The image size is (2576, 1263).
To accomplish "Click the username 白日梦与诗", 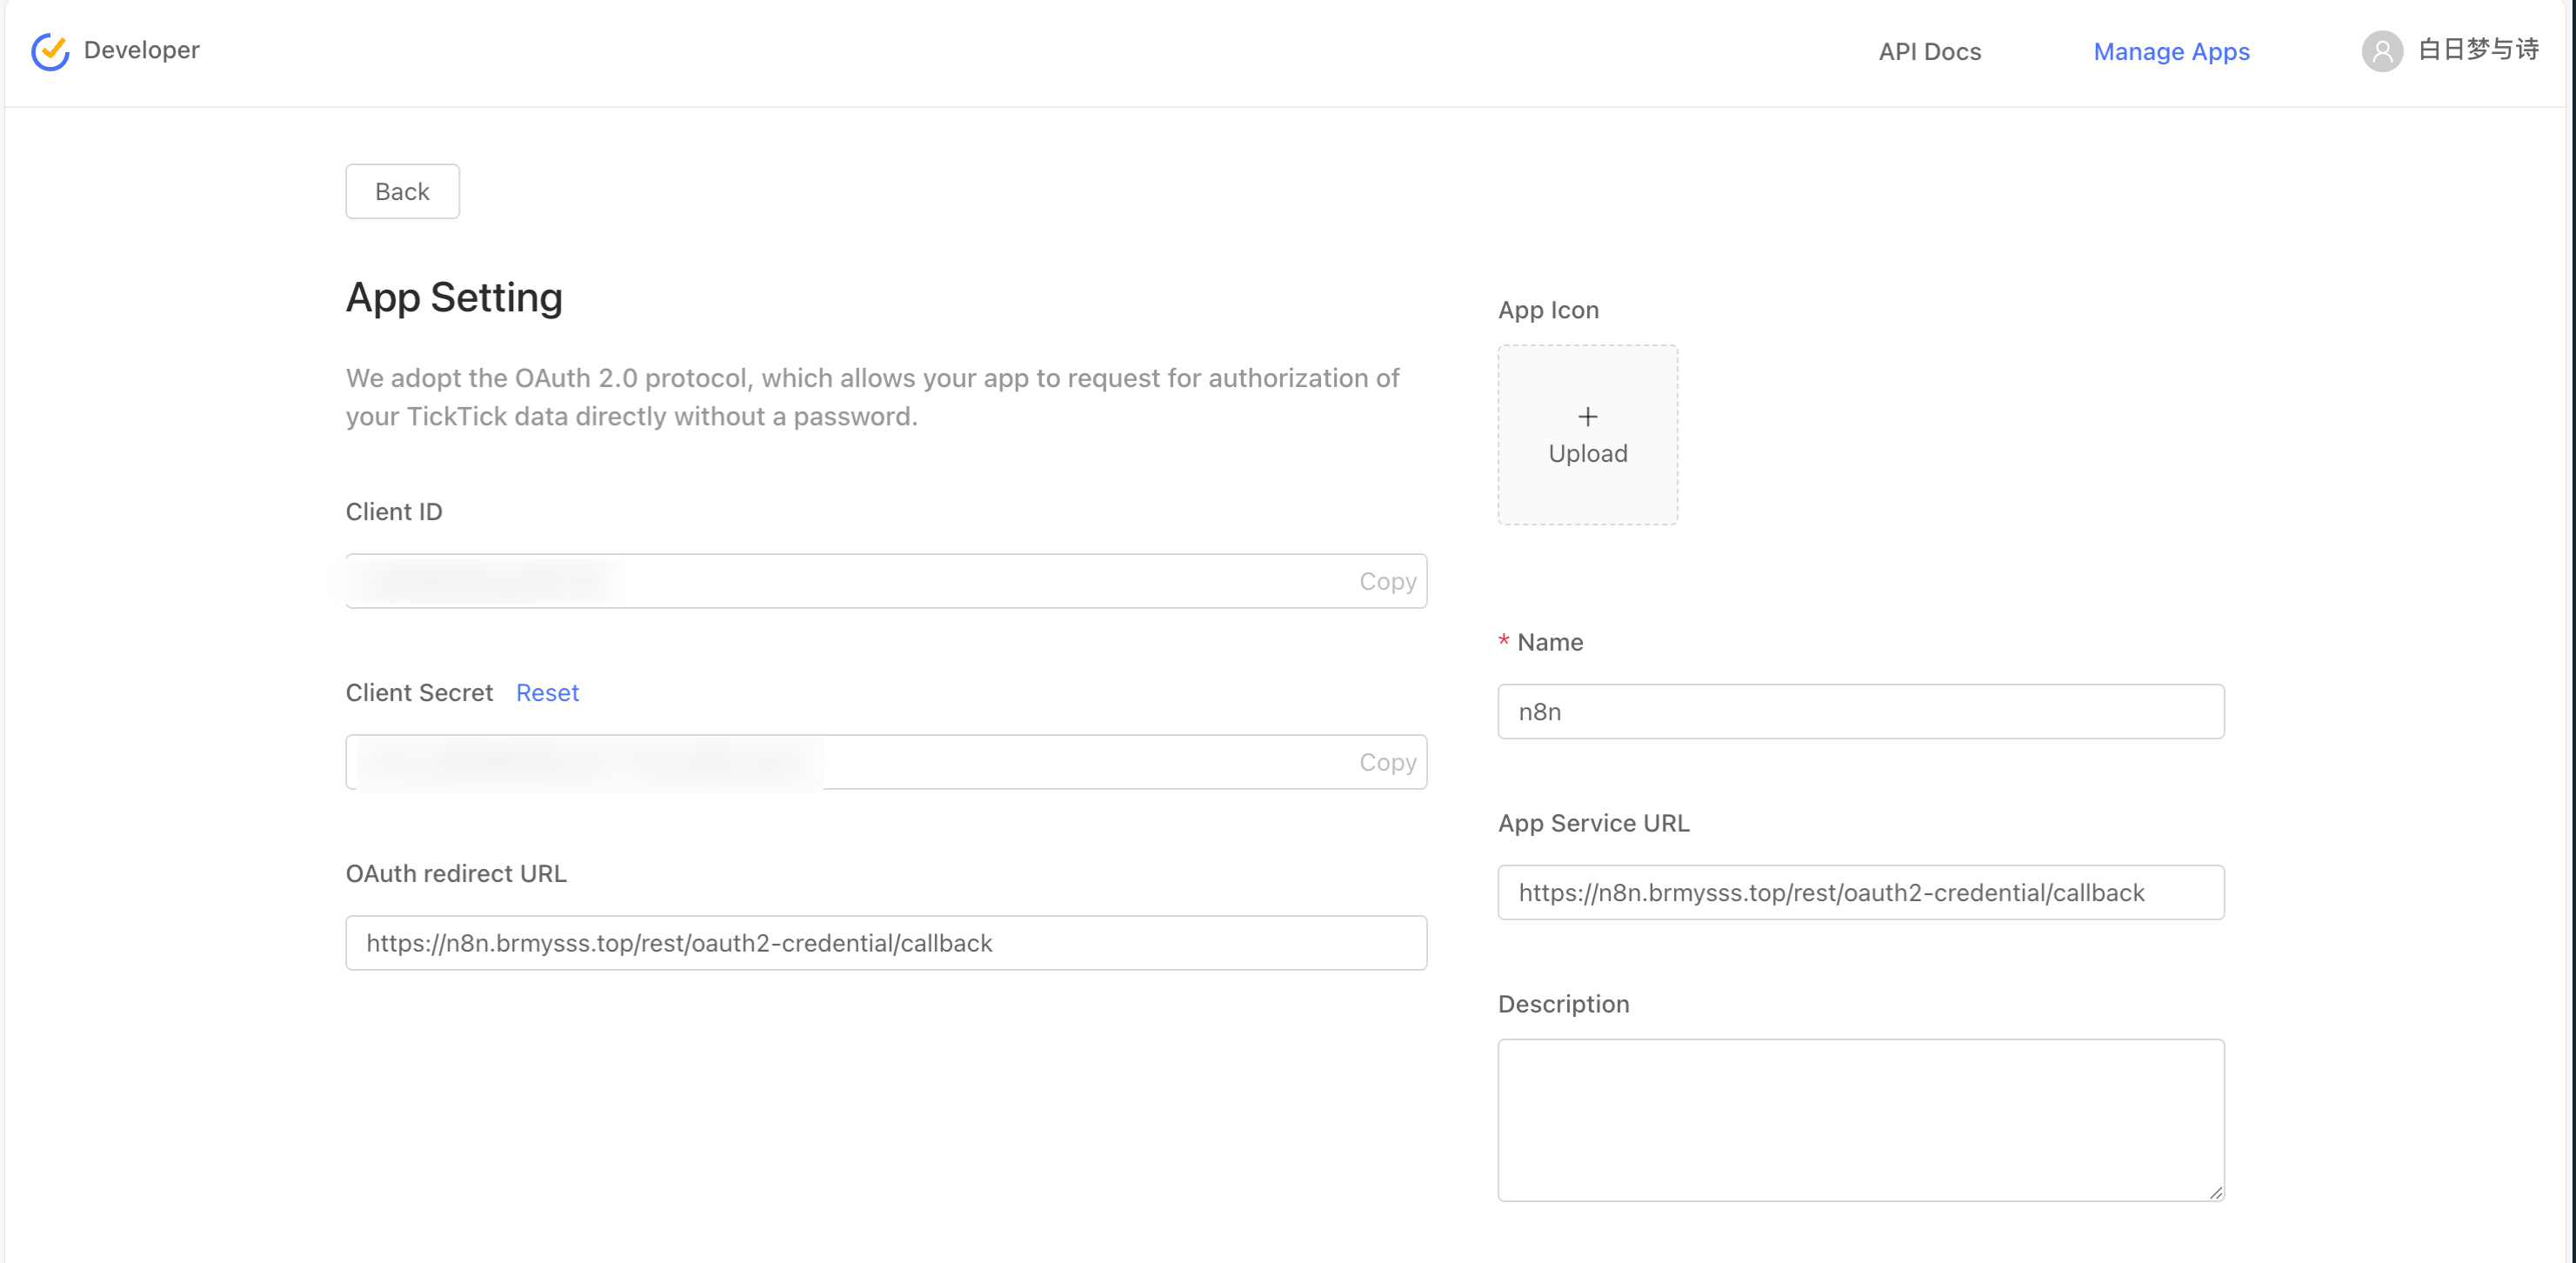I will (x=2477, y=49).
